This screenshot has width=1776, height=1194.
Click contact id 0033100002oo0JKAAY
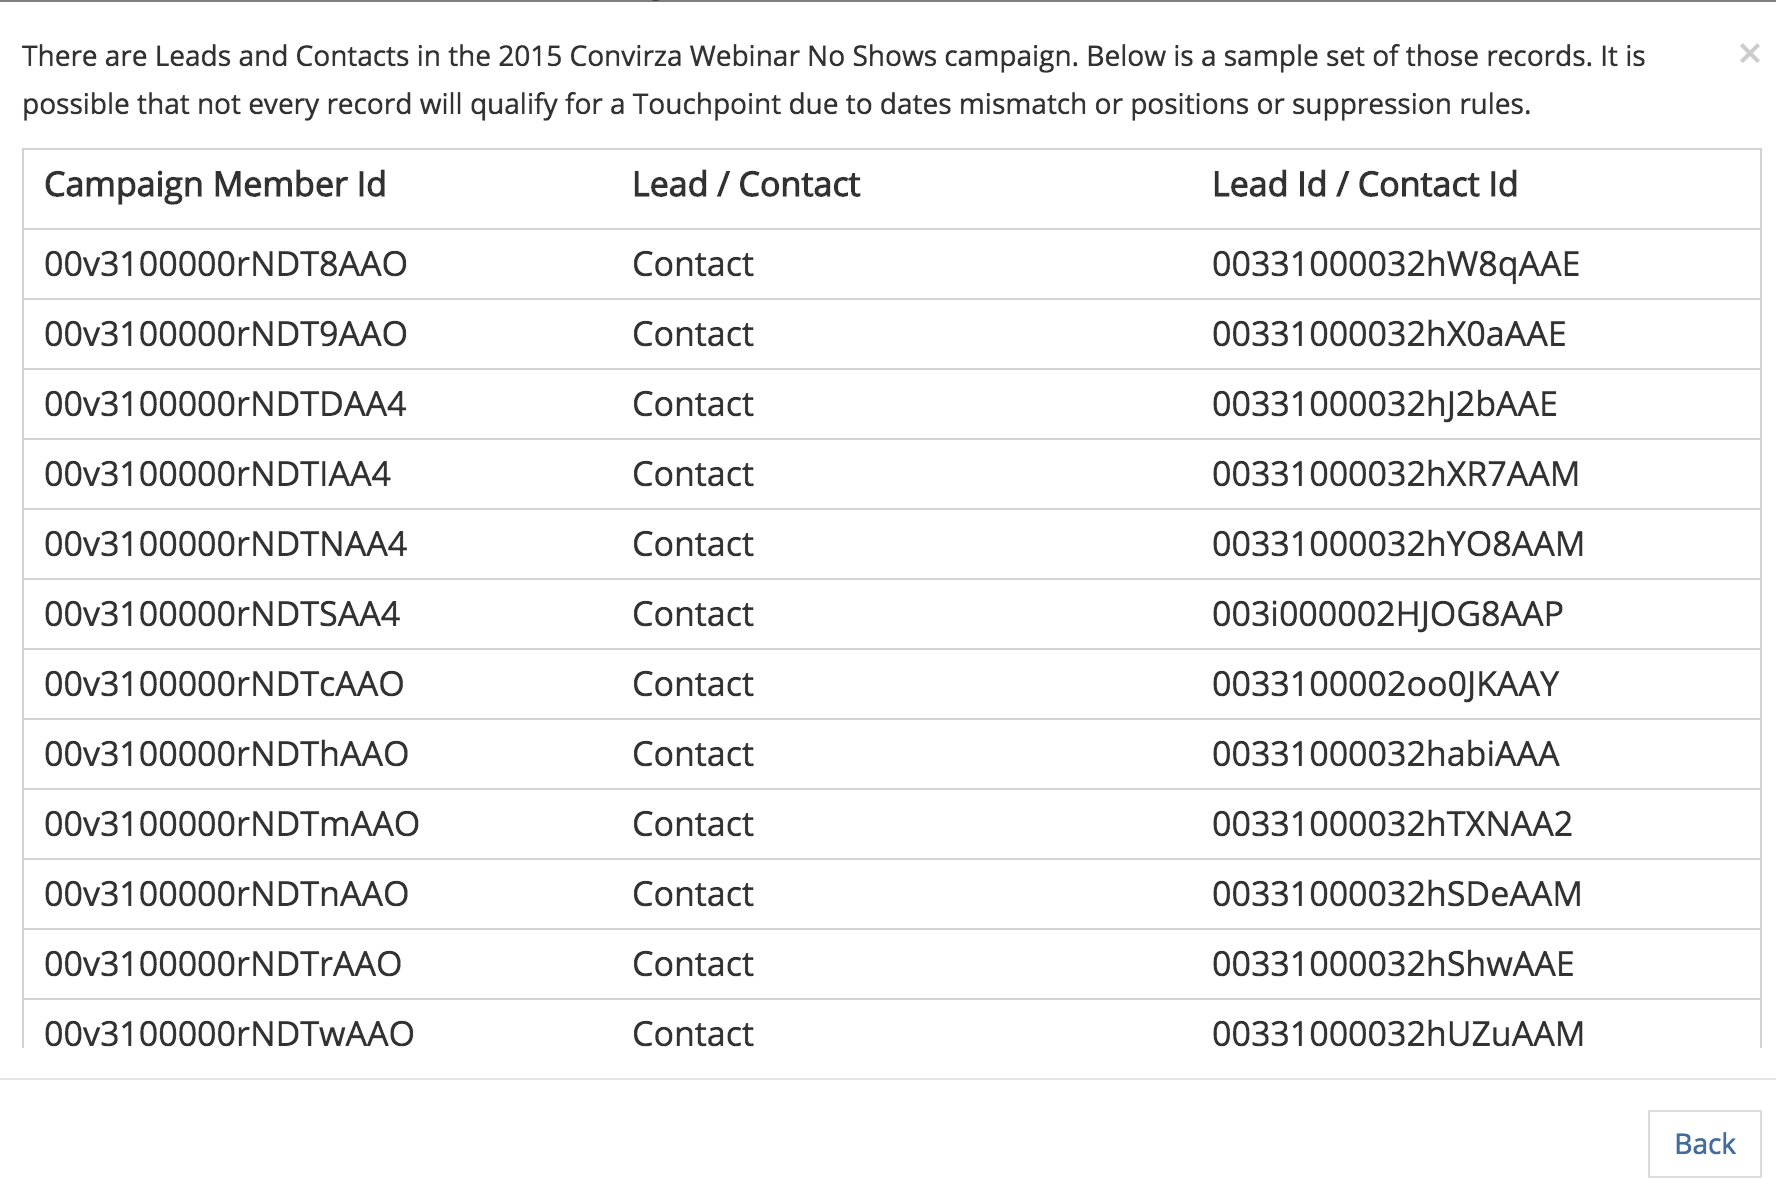click(x=1386, y=684)
